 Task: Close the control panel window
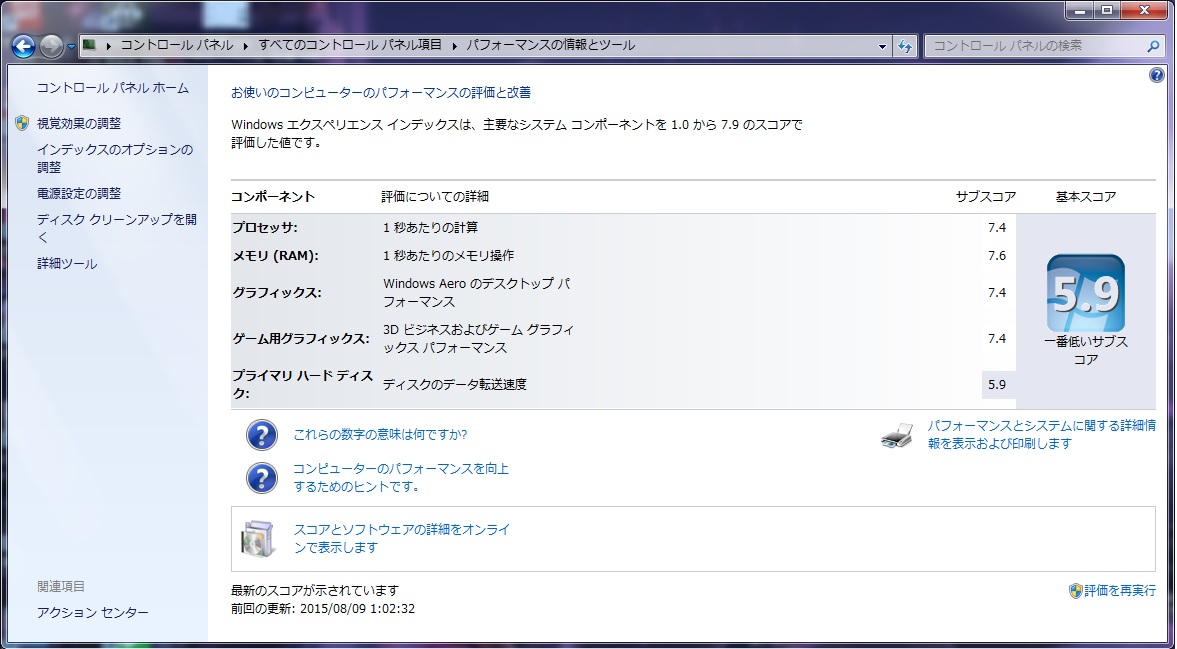(x=1145, y=11)
